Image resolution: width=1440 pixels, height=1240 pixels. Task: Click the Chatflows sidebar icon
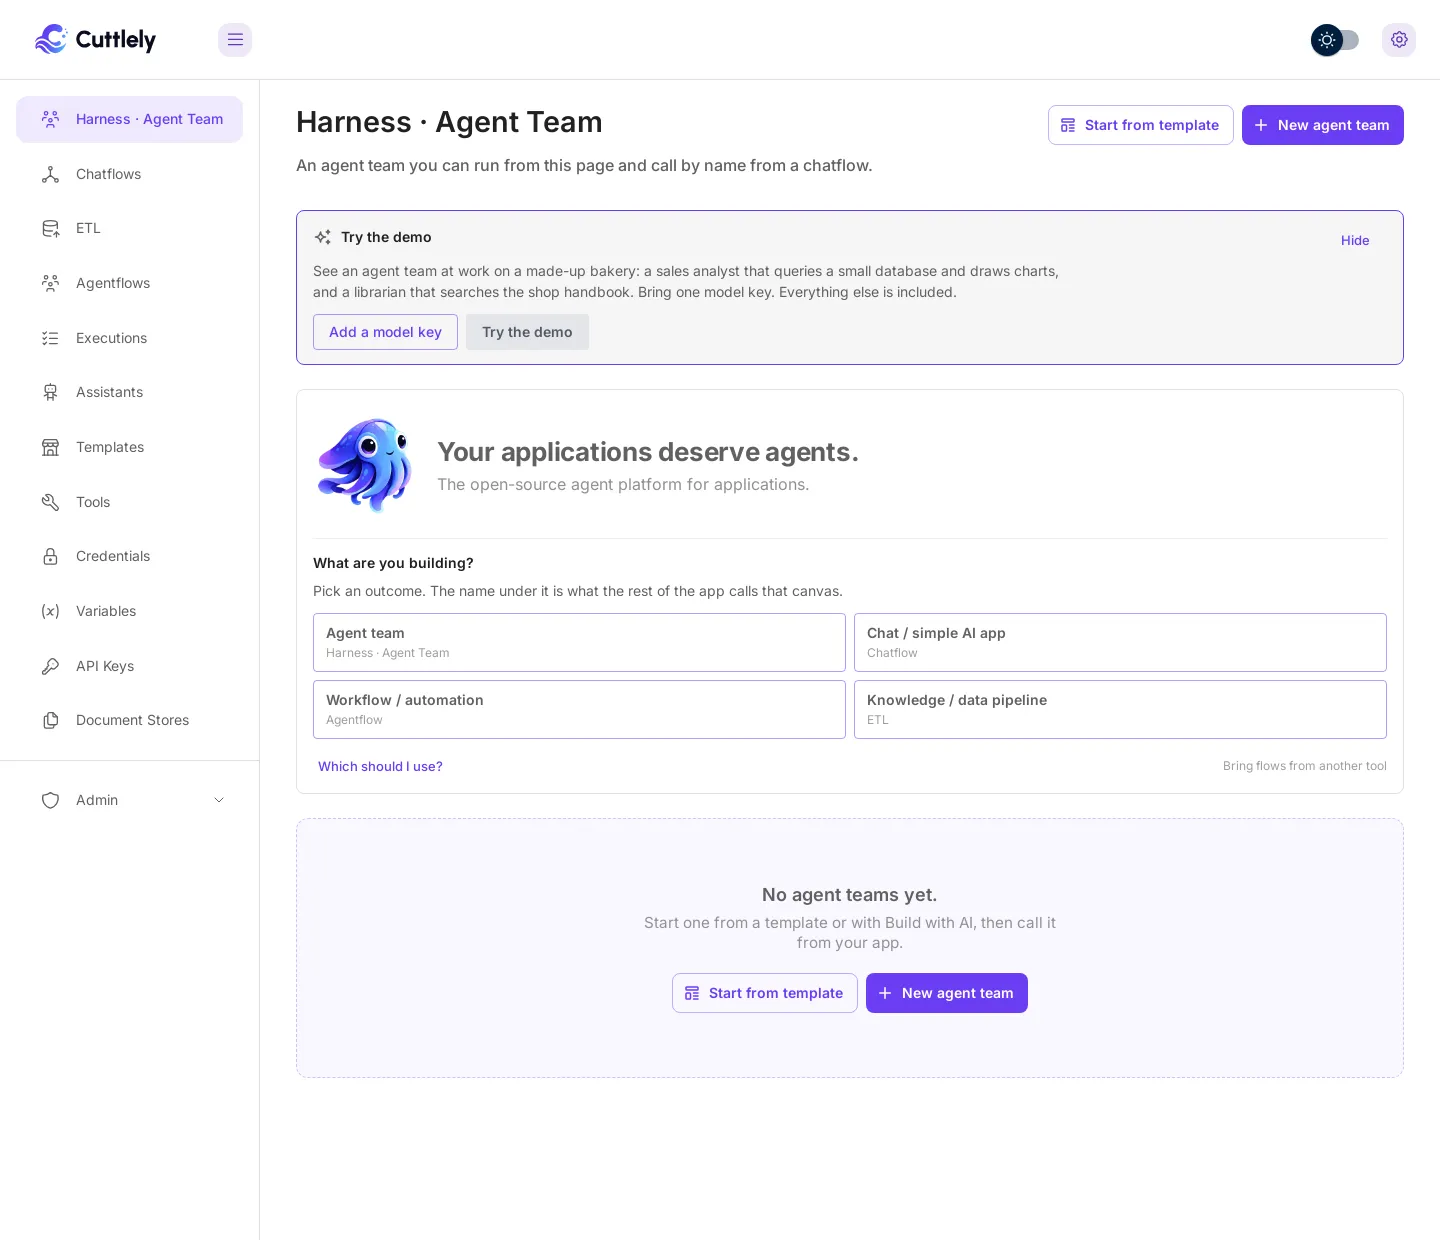tap(50, 174)
